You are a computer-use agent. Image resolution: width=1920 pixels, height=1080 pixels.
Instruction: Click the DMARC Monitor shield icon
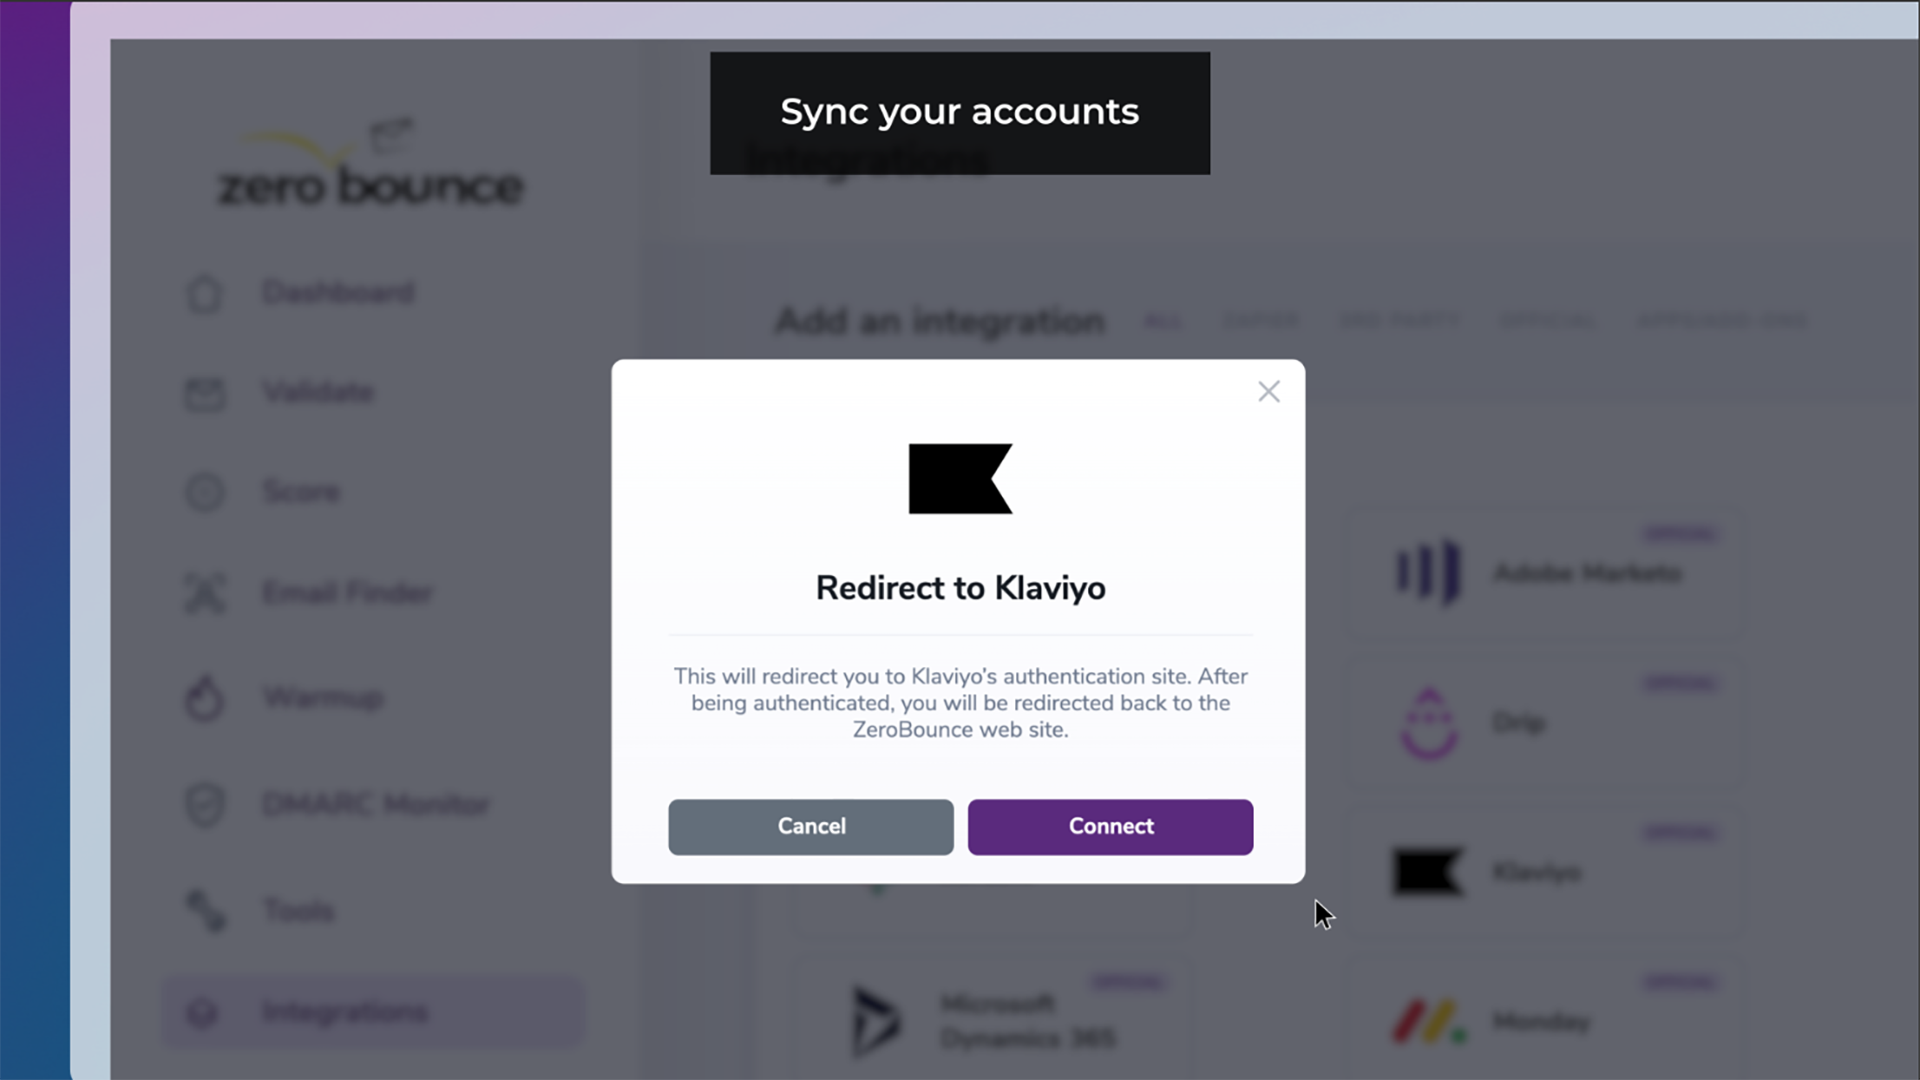point(204,805)
